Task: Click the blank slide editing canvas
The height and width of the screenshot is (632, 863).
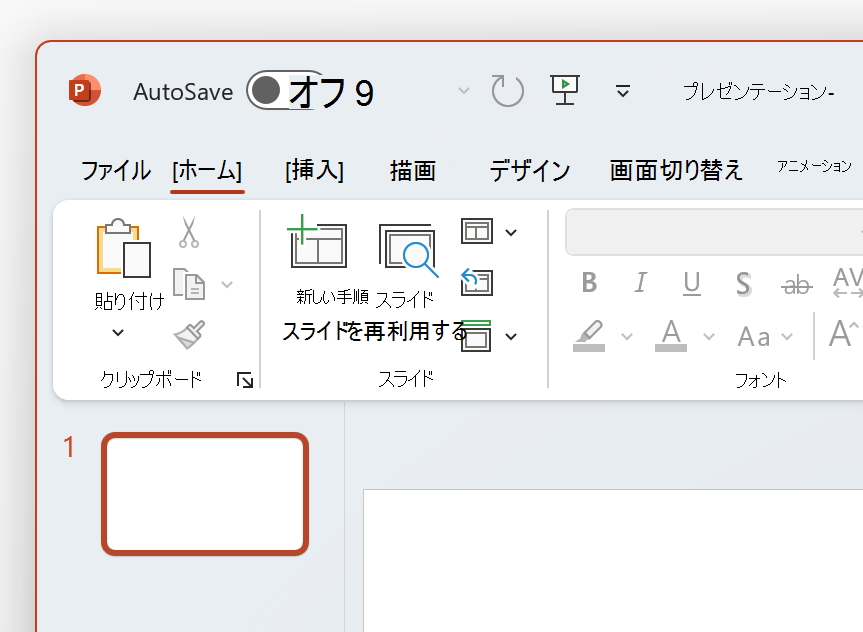Action: [x=613, y=560]
